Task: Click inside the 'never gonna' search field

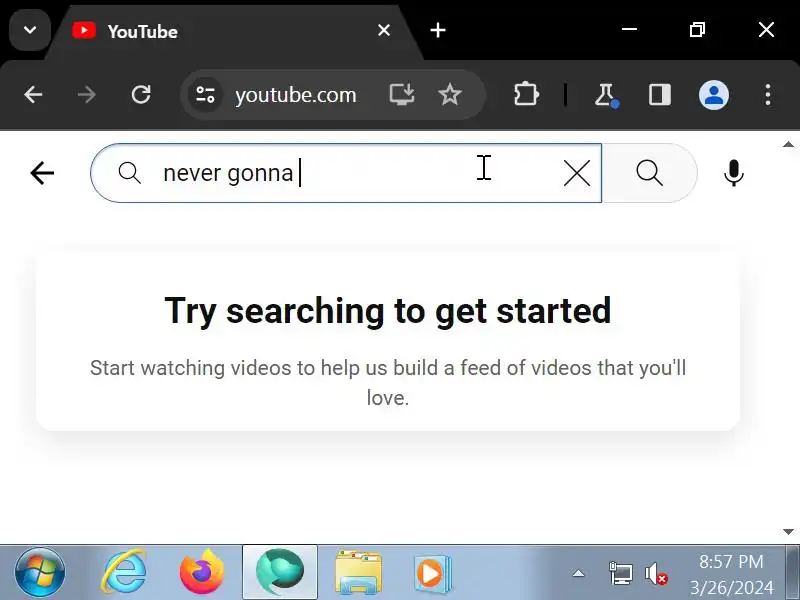Action: pyautogui.click(x=346, y=173)
